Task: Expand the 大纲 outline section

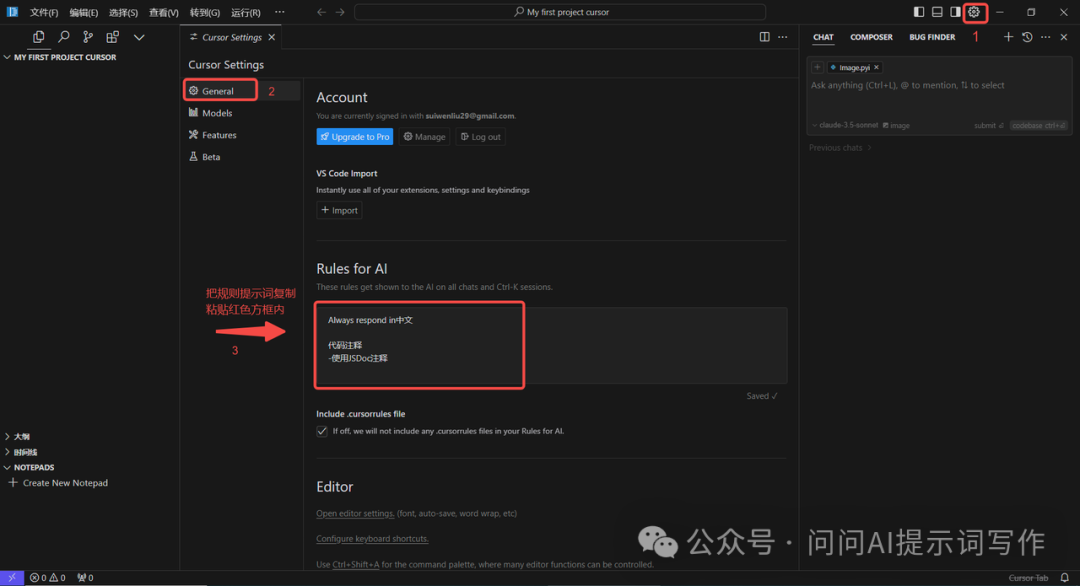Action: coord(17,437)
